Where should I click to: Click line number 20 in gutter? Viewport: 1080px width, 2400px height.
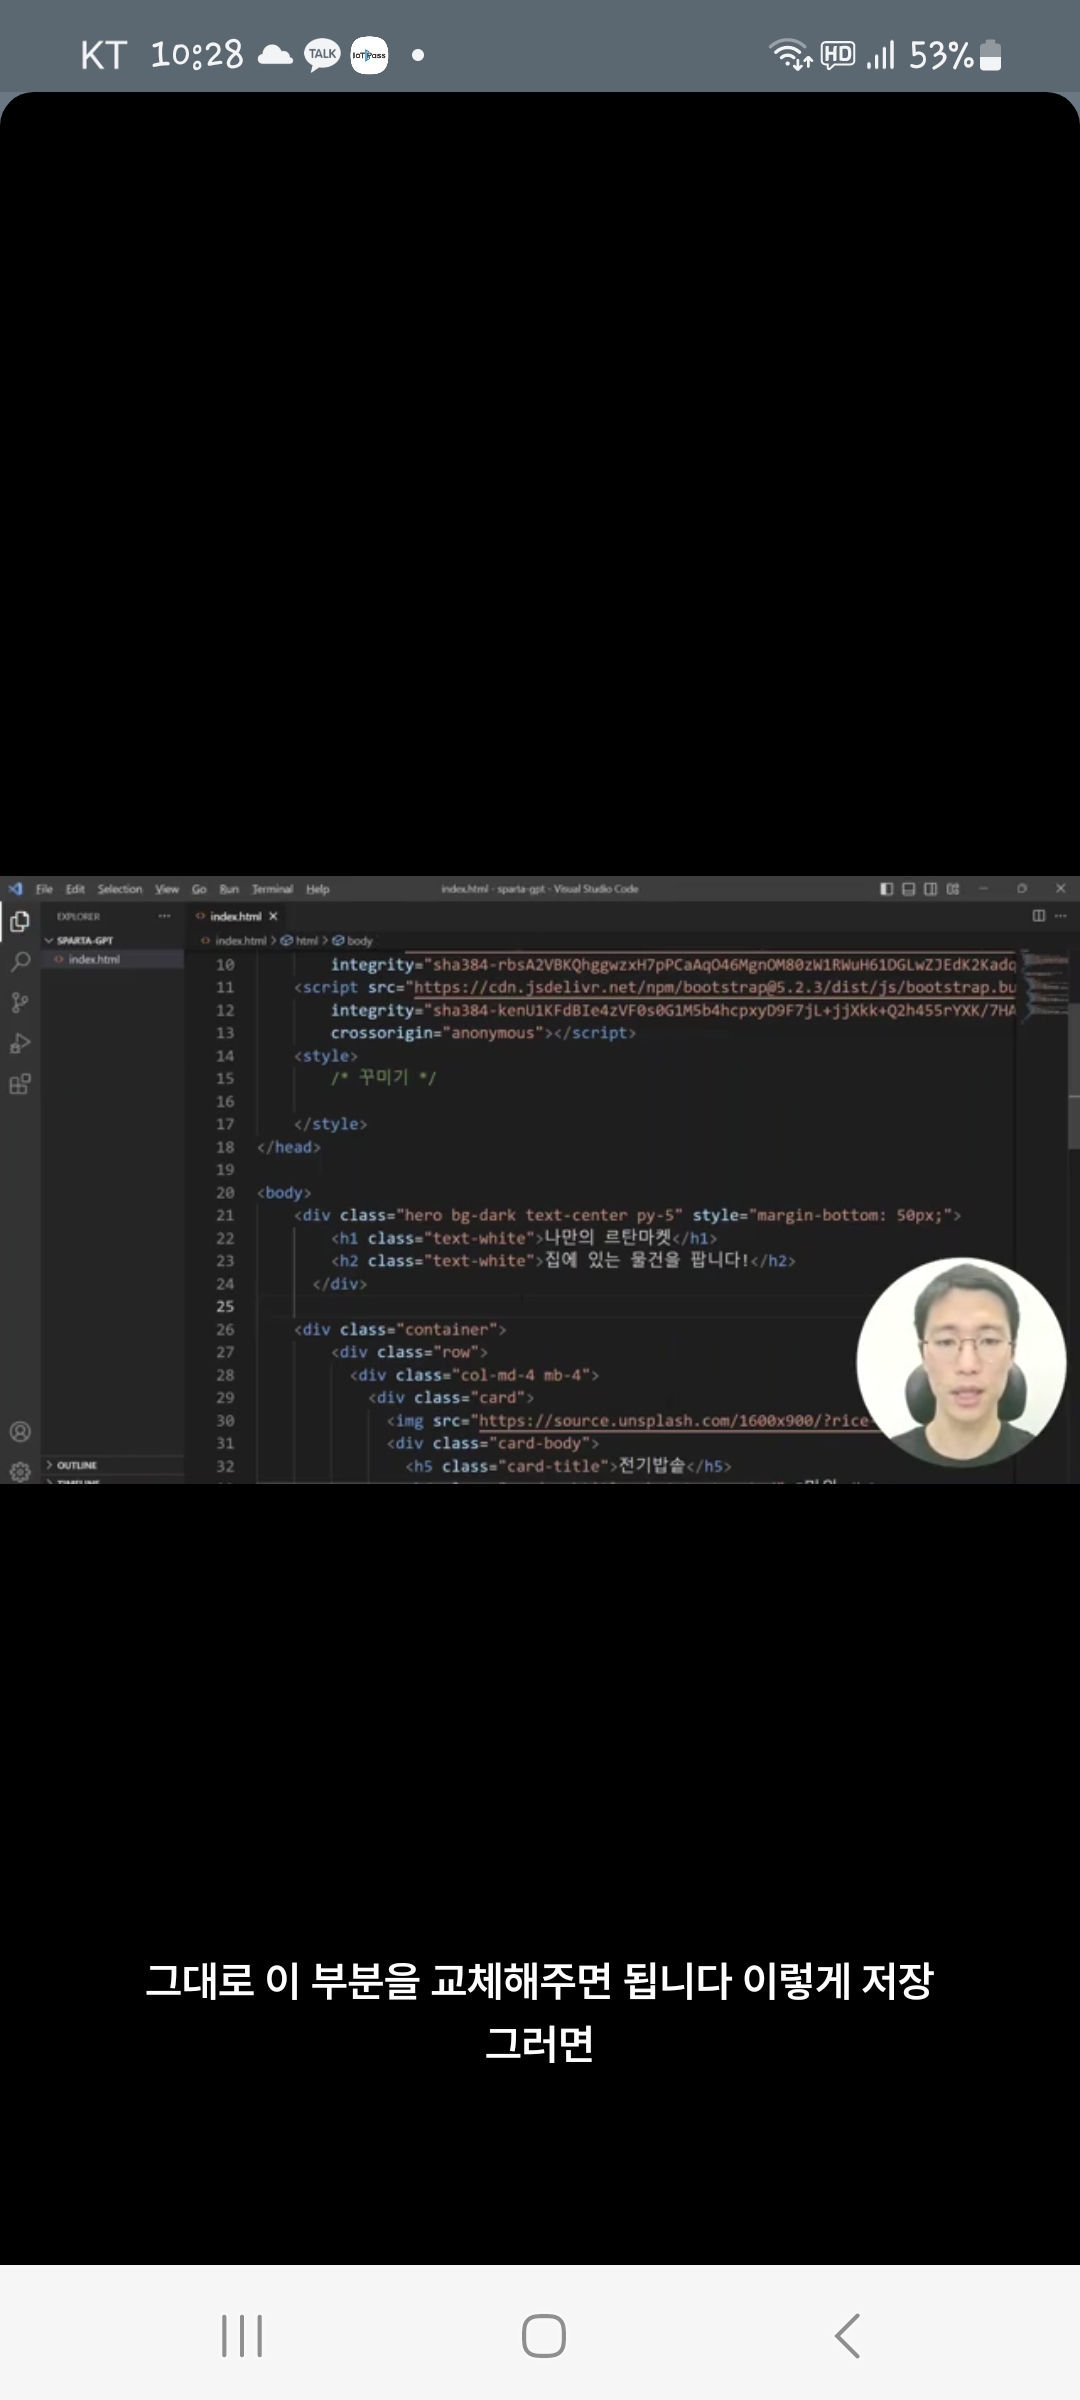(225, 1192)
